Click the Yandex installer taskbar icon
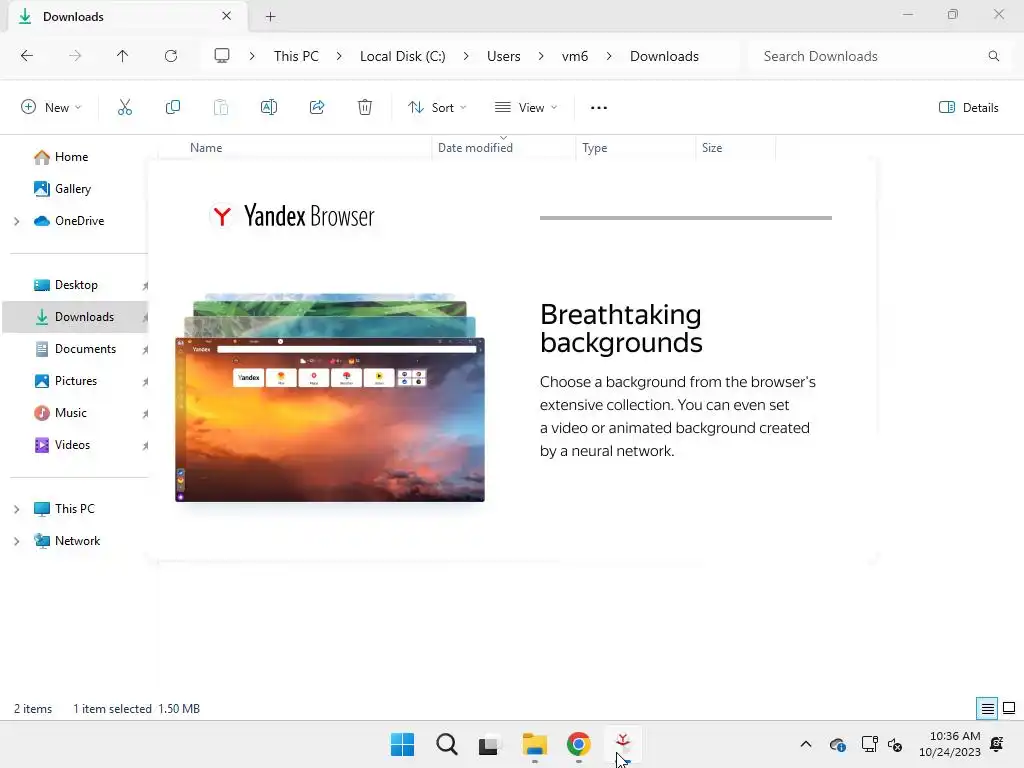Image resolution: width=1024 pixels, height=768 pixels. tap(623, 744)
